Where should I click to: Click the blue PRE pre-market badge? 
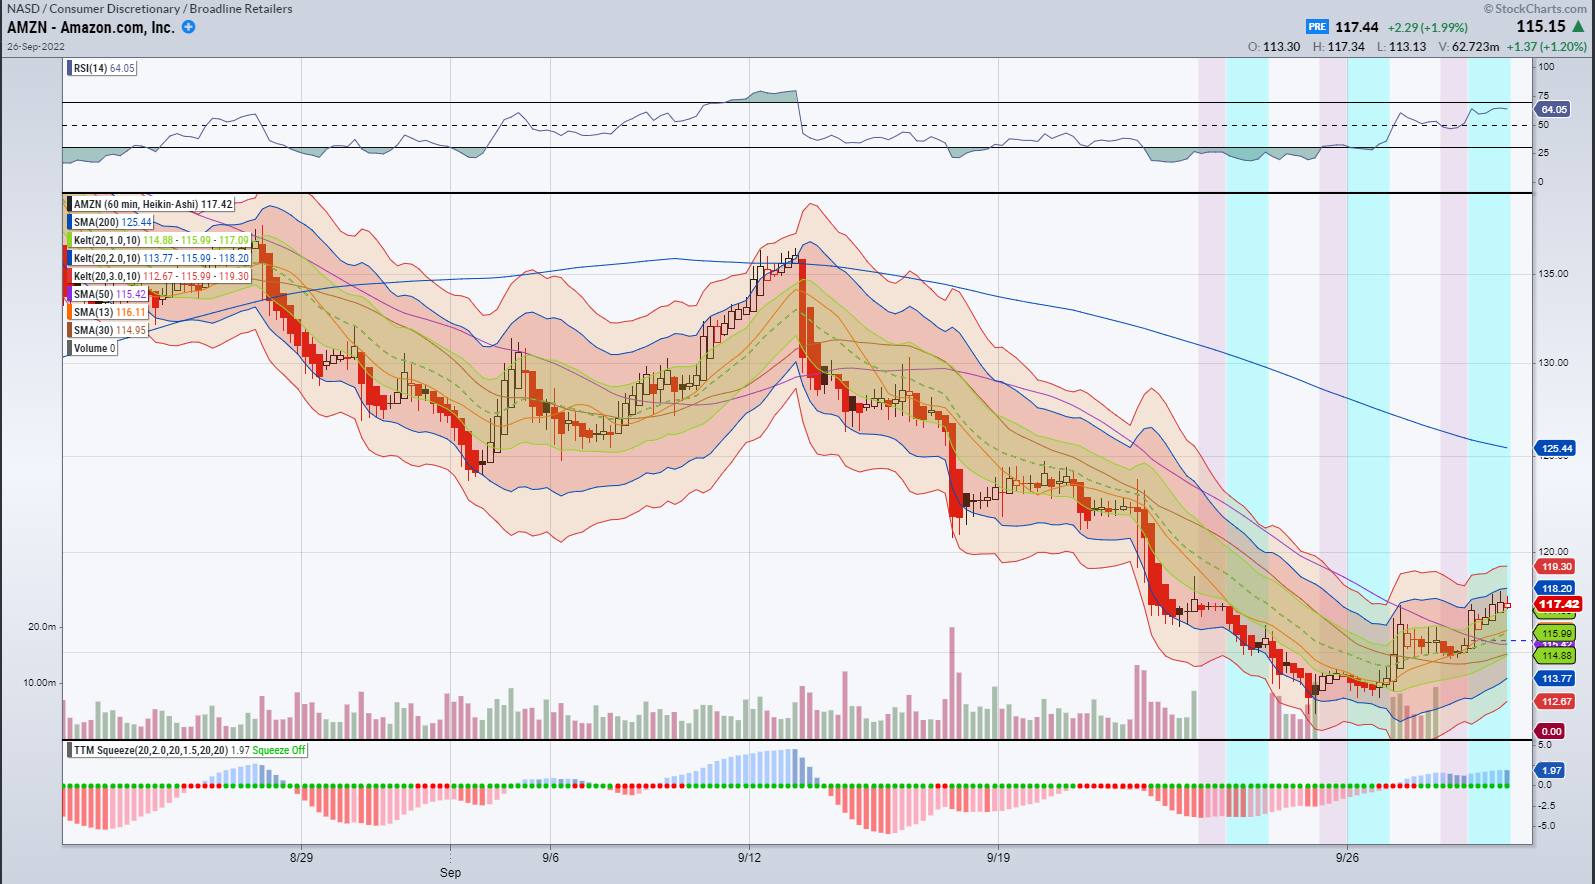(x=1317, y=27)
